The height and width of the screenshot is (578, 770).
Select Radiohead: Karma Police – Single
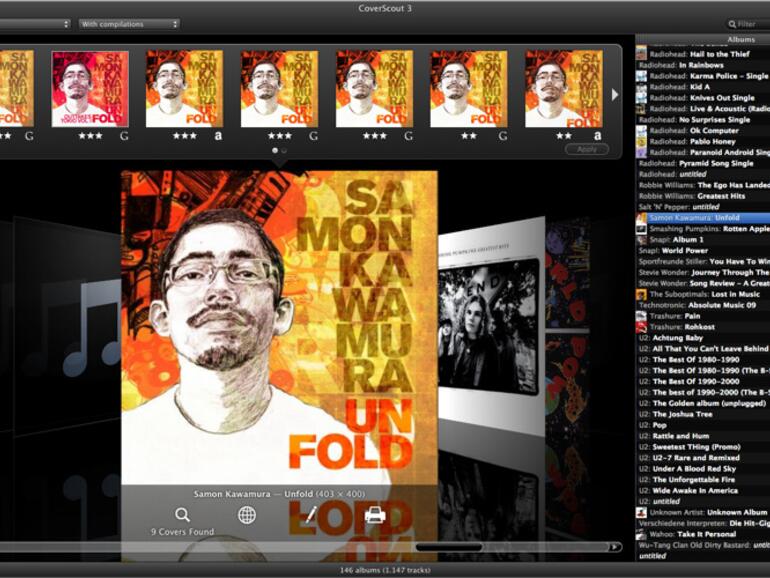703,76
